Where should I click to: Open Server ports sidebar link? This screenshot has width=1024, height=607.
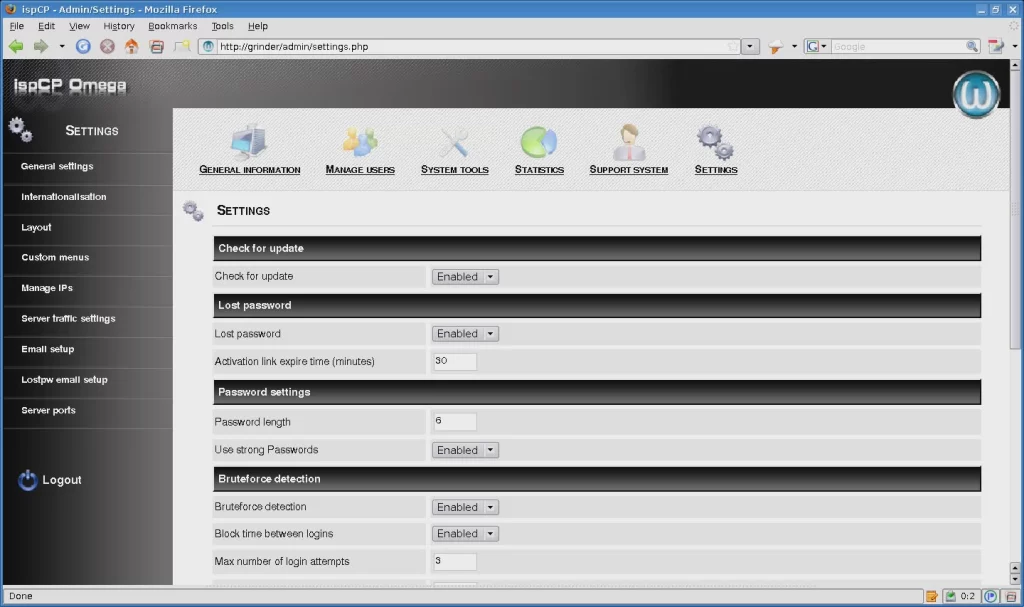tap(48, 411)
